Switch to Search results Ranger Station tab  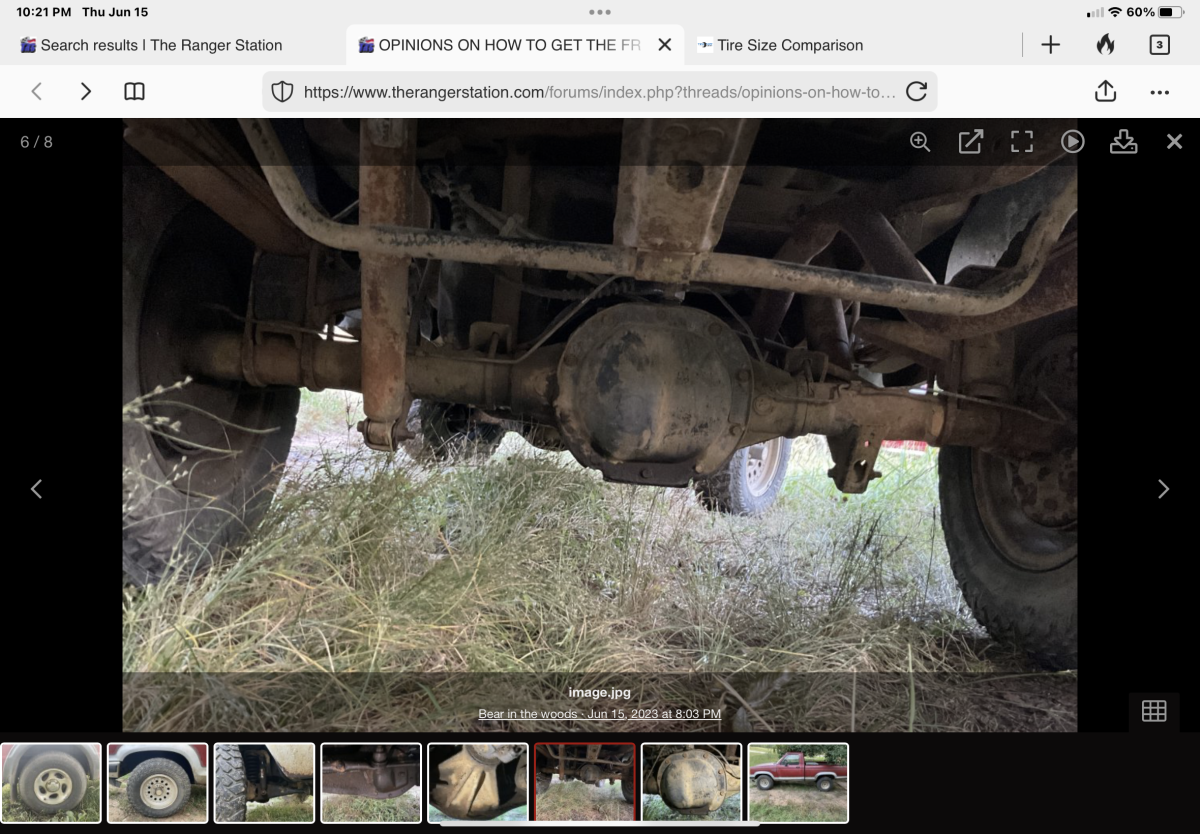(x=150, y=45)
